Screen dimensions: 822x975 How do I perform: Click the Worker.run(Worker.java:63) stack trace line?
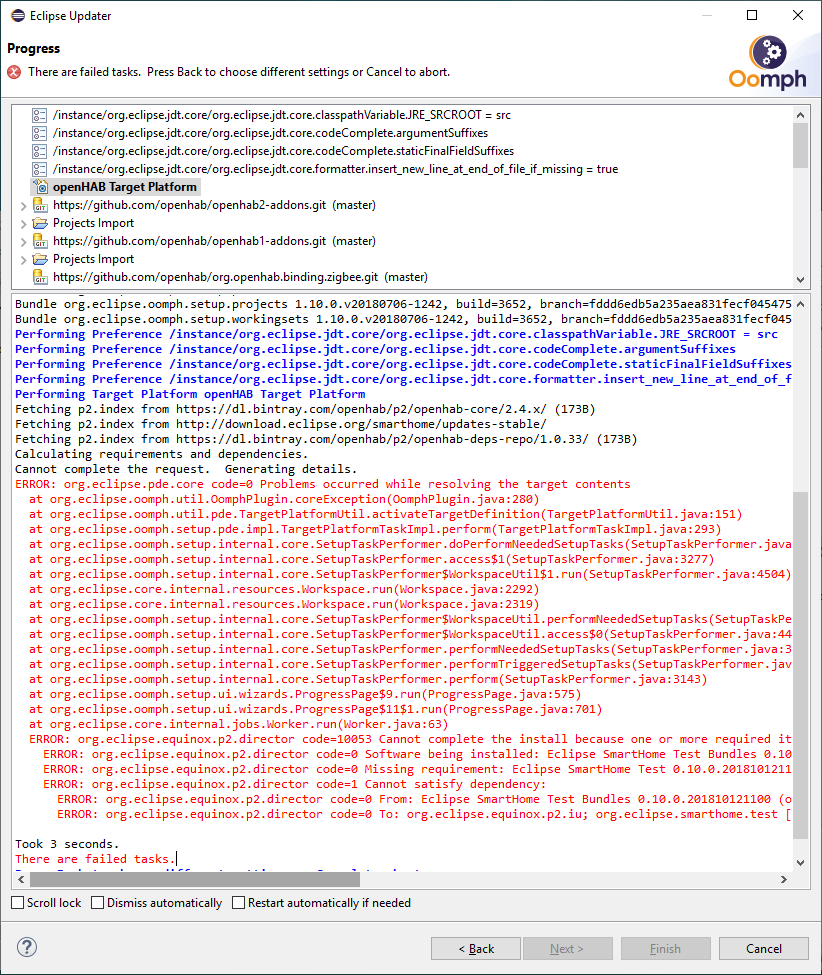239,724
